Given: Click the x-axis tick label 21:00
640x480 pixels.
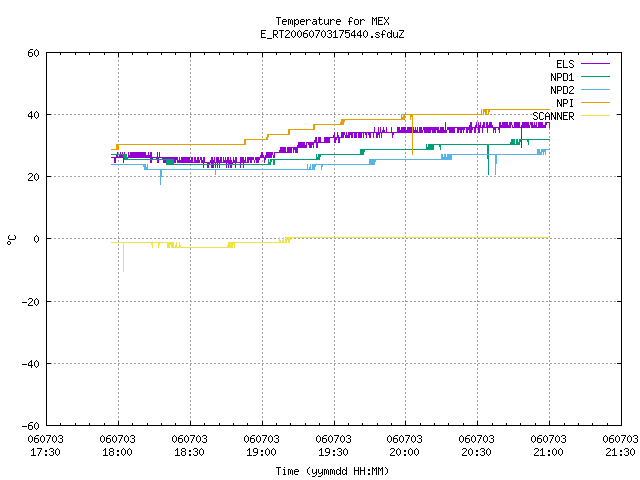Looking at the screenshot, I should point(549,452).
